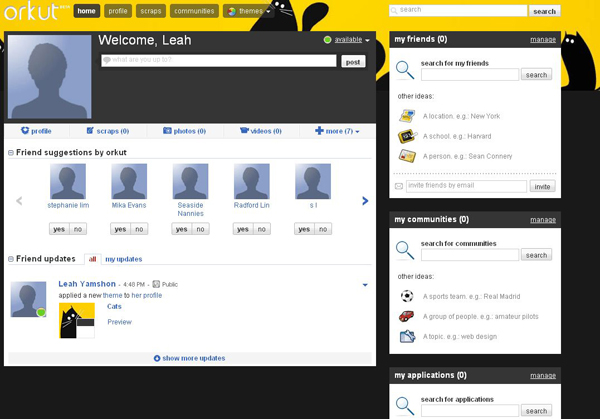The width and height of the screenshot is (600, 419).
Task: Click the Public visibility icon
Action: [x=156, y=284]
